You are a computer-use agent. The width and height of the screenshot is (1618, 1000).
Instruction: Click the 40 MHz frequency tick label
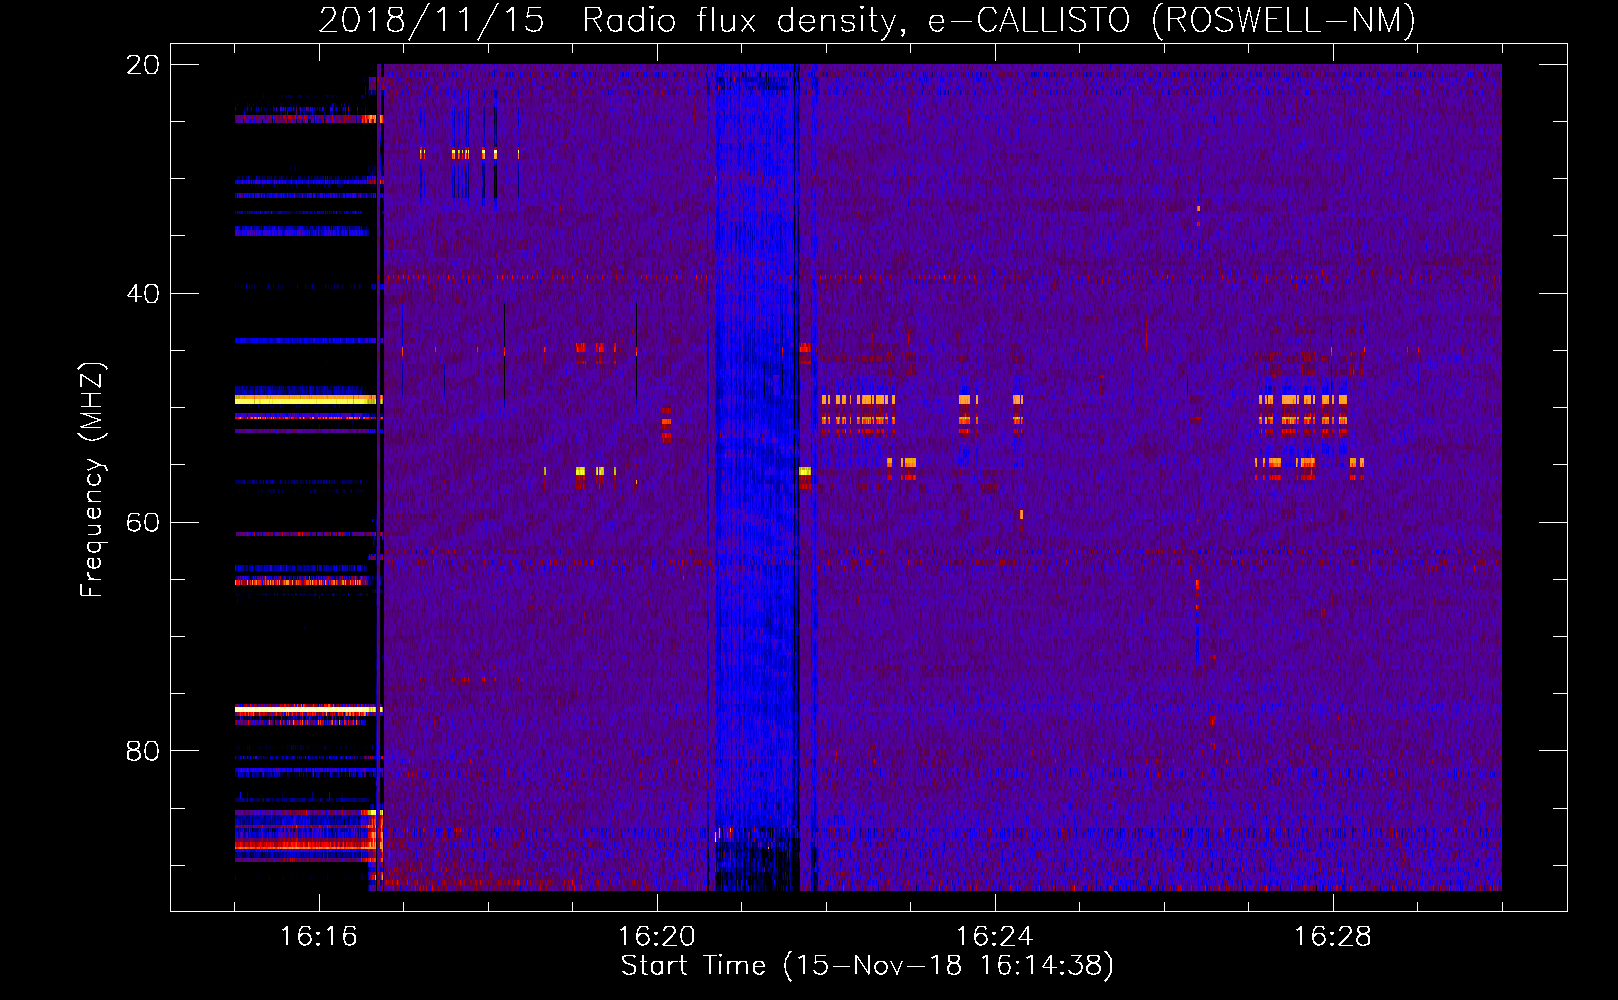click(143, 294)
